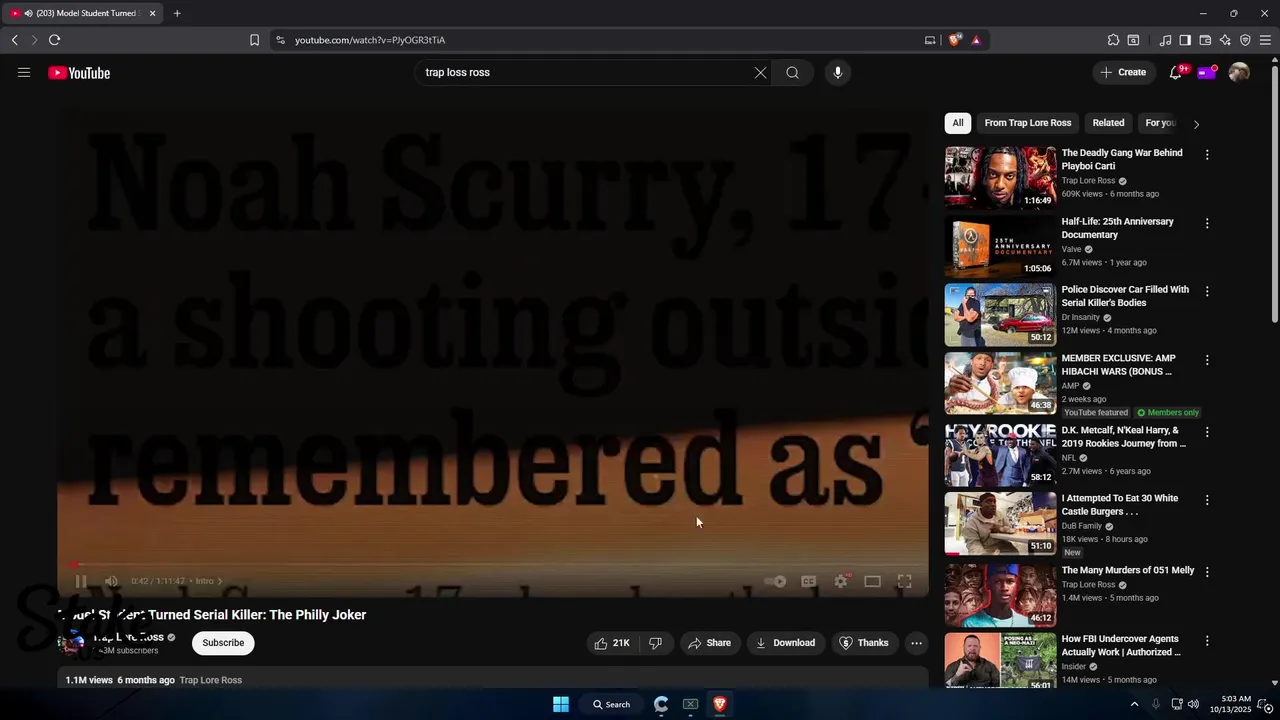Open Brave Wallet icon
1280x720 pixels.
[x=1205, y=40]
